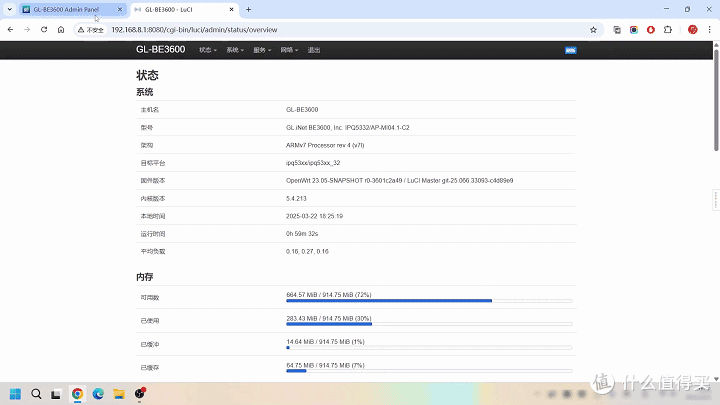Go back with the browser back arrow
The image size is (720, 405).
point(10,29)
